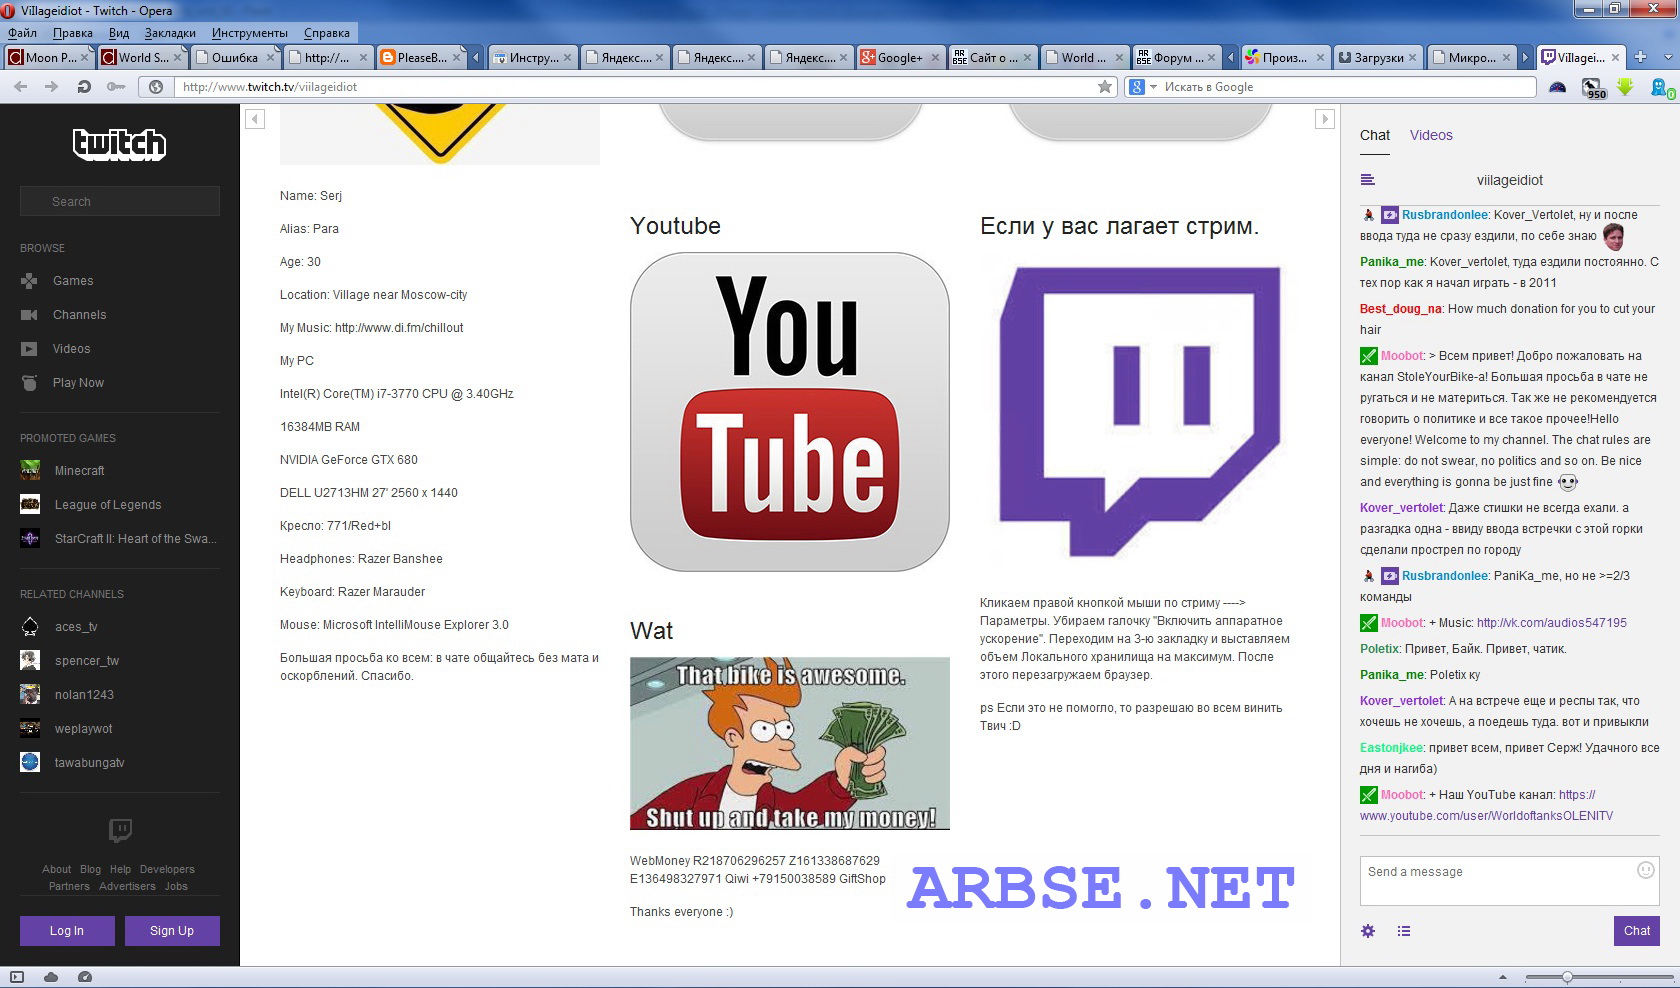Viewport: 1680px width, 988px height.
Task: Click the purple Twitch logo panel image
Action: pyautogui.click(x=1140, y=411)
